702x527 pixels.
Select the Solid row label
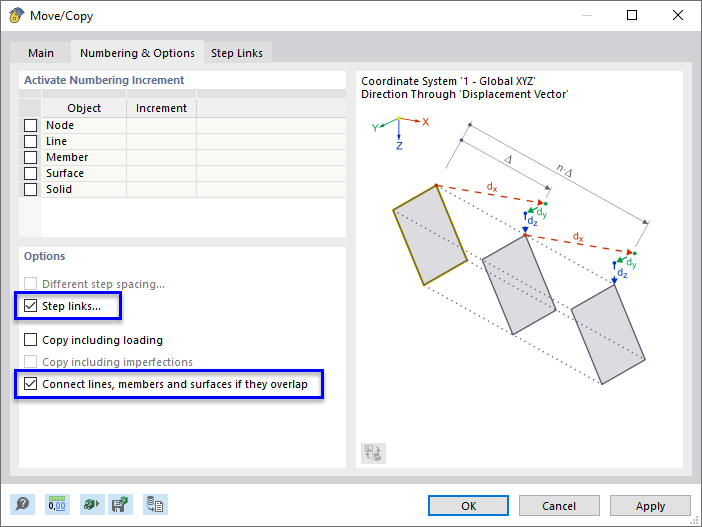[59, 189]
